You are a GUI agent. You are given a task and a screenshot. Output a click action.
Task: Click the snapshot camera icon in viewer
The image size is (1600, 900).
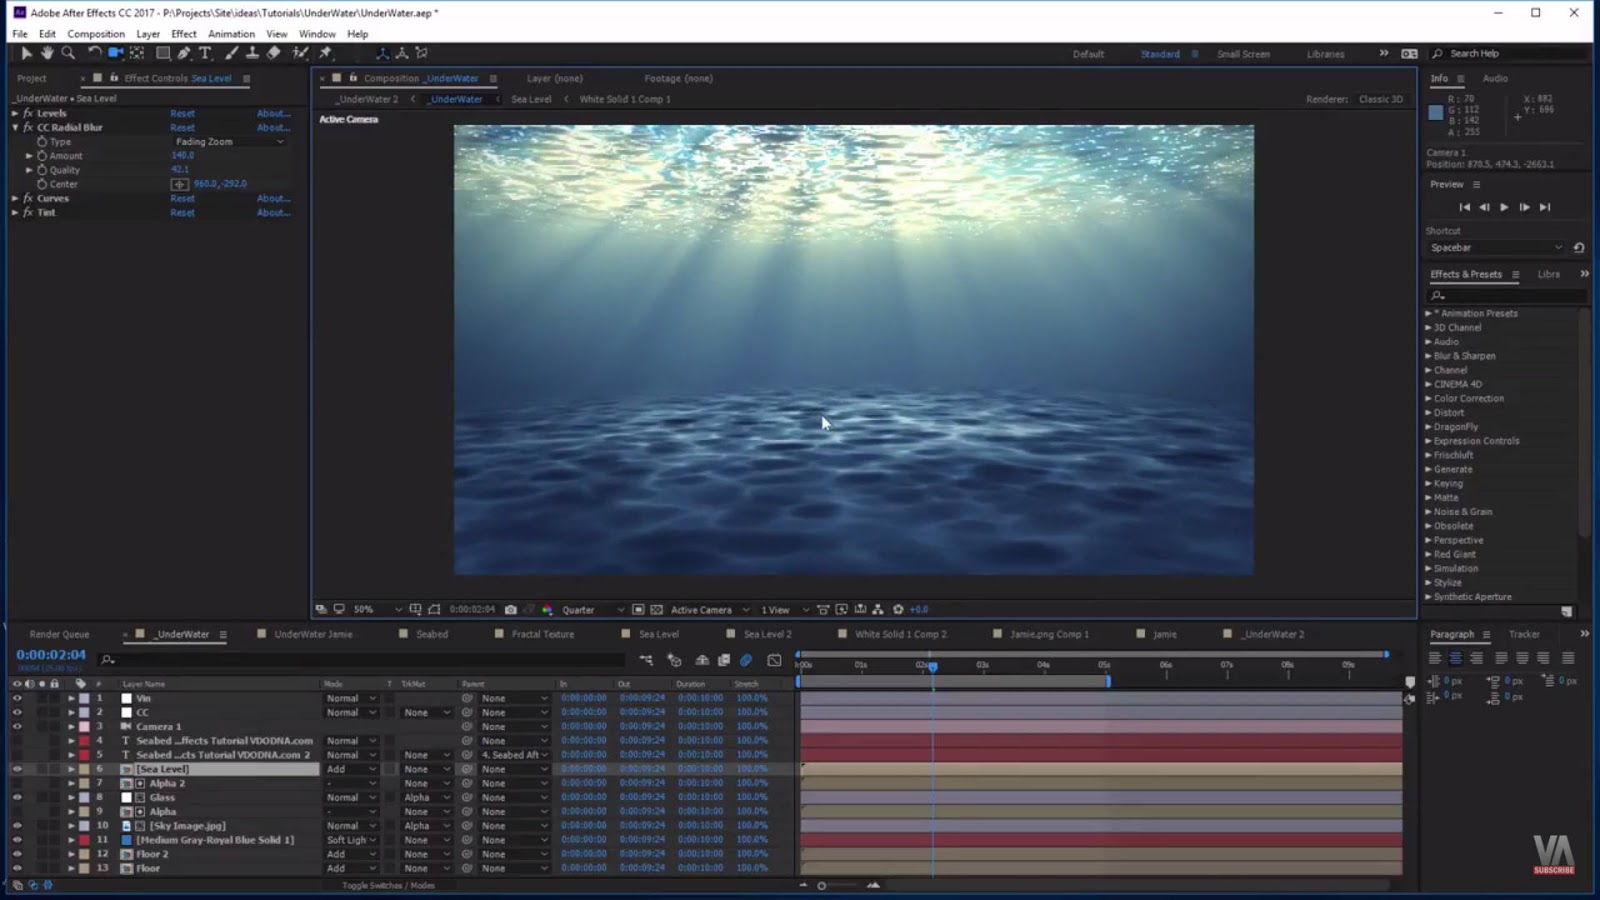click(511, 610)
